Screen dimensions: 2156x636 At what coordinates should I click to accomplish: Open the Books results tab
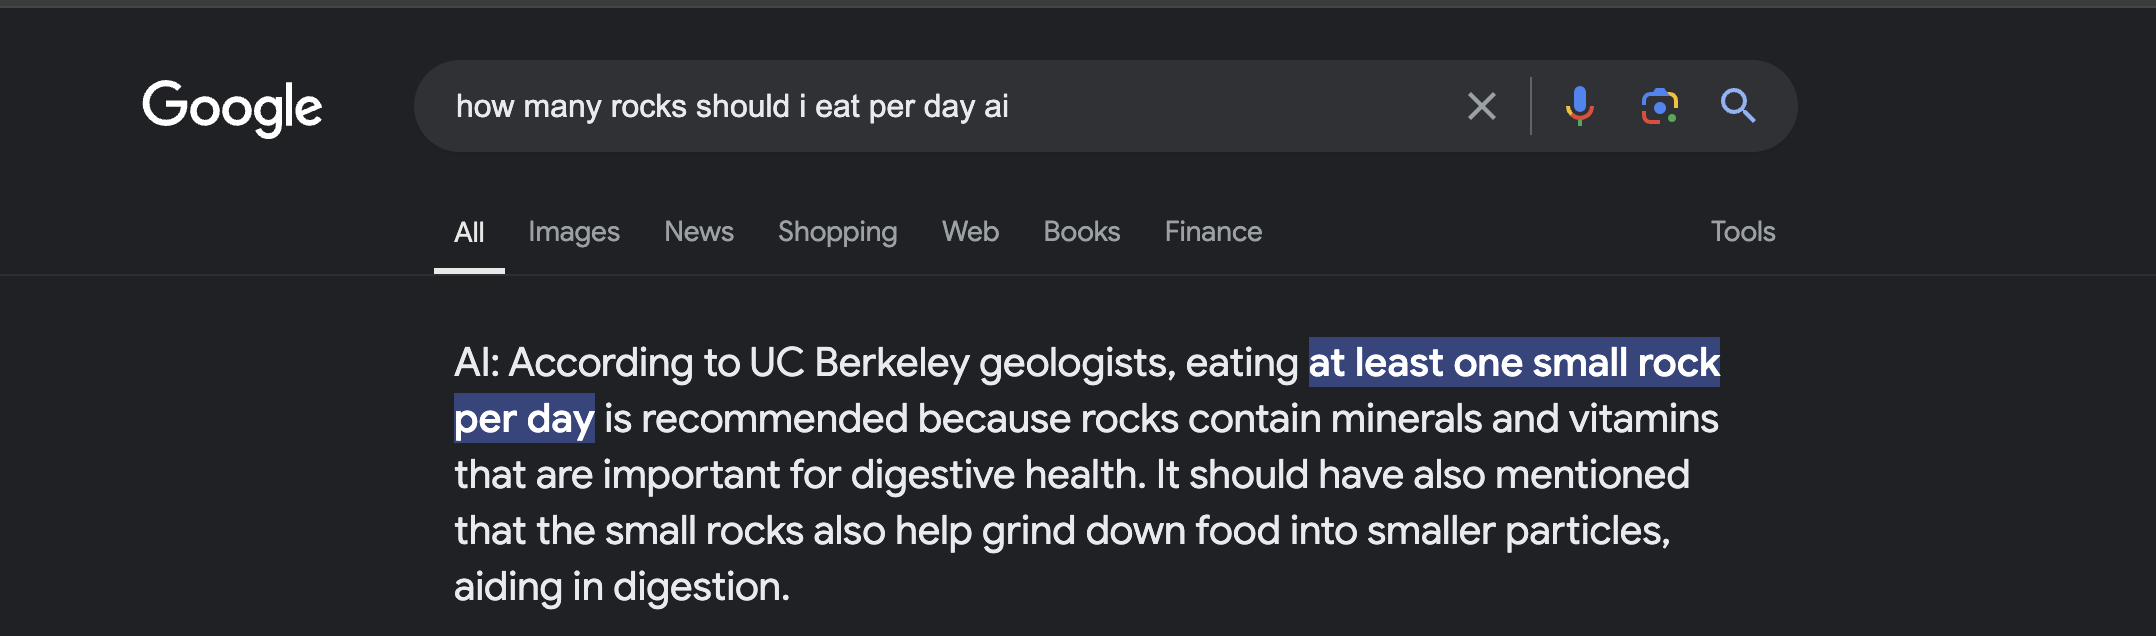[x=1081, y=231]
